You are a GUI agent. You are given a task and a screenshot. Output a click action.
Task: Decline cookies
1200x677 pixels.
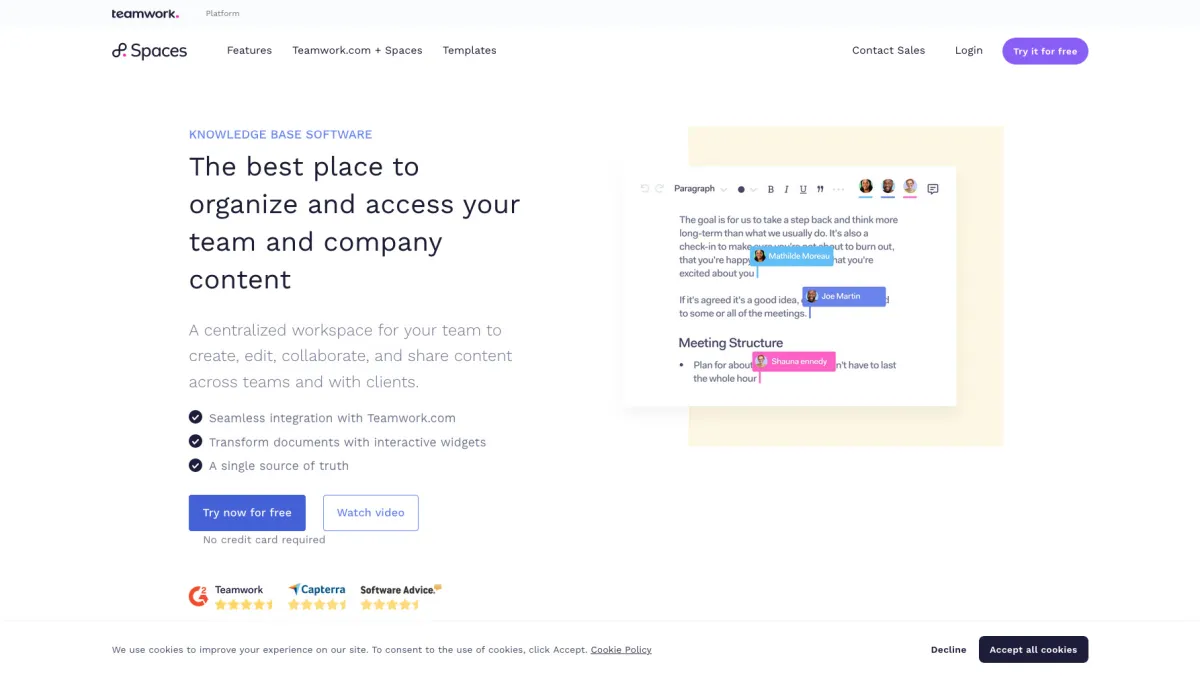tap(948, 650)
